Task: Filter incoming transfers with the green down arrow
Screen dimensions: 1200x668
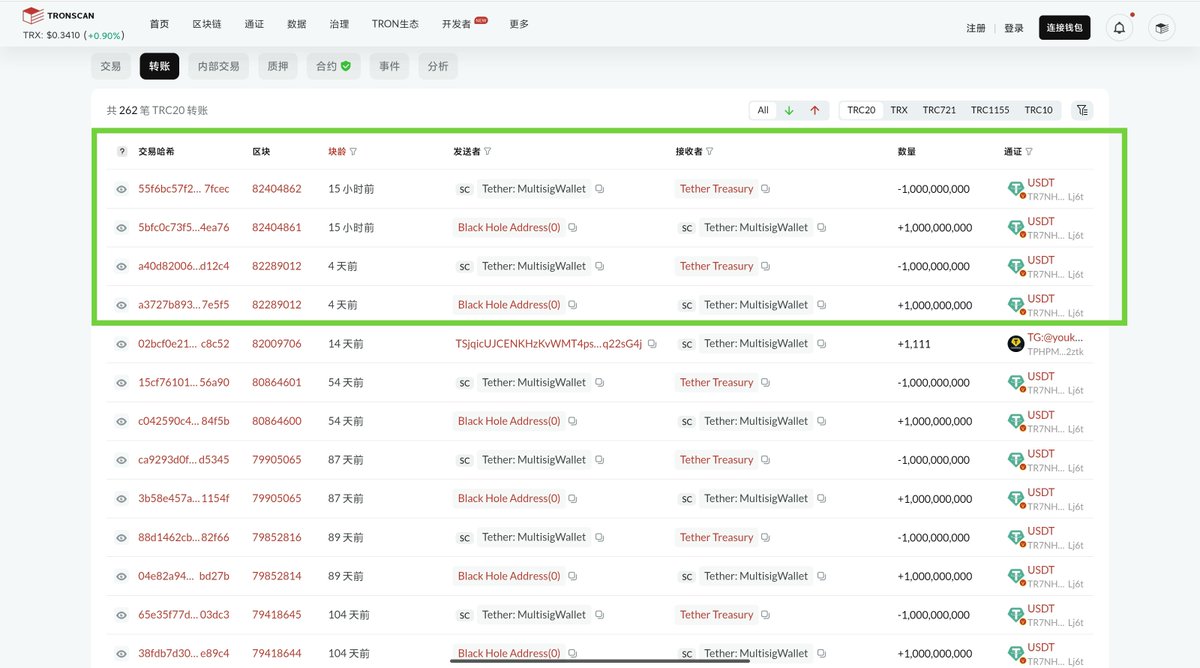Action: pos(789,110)
